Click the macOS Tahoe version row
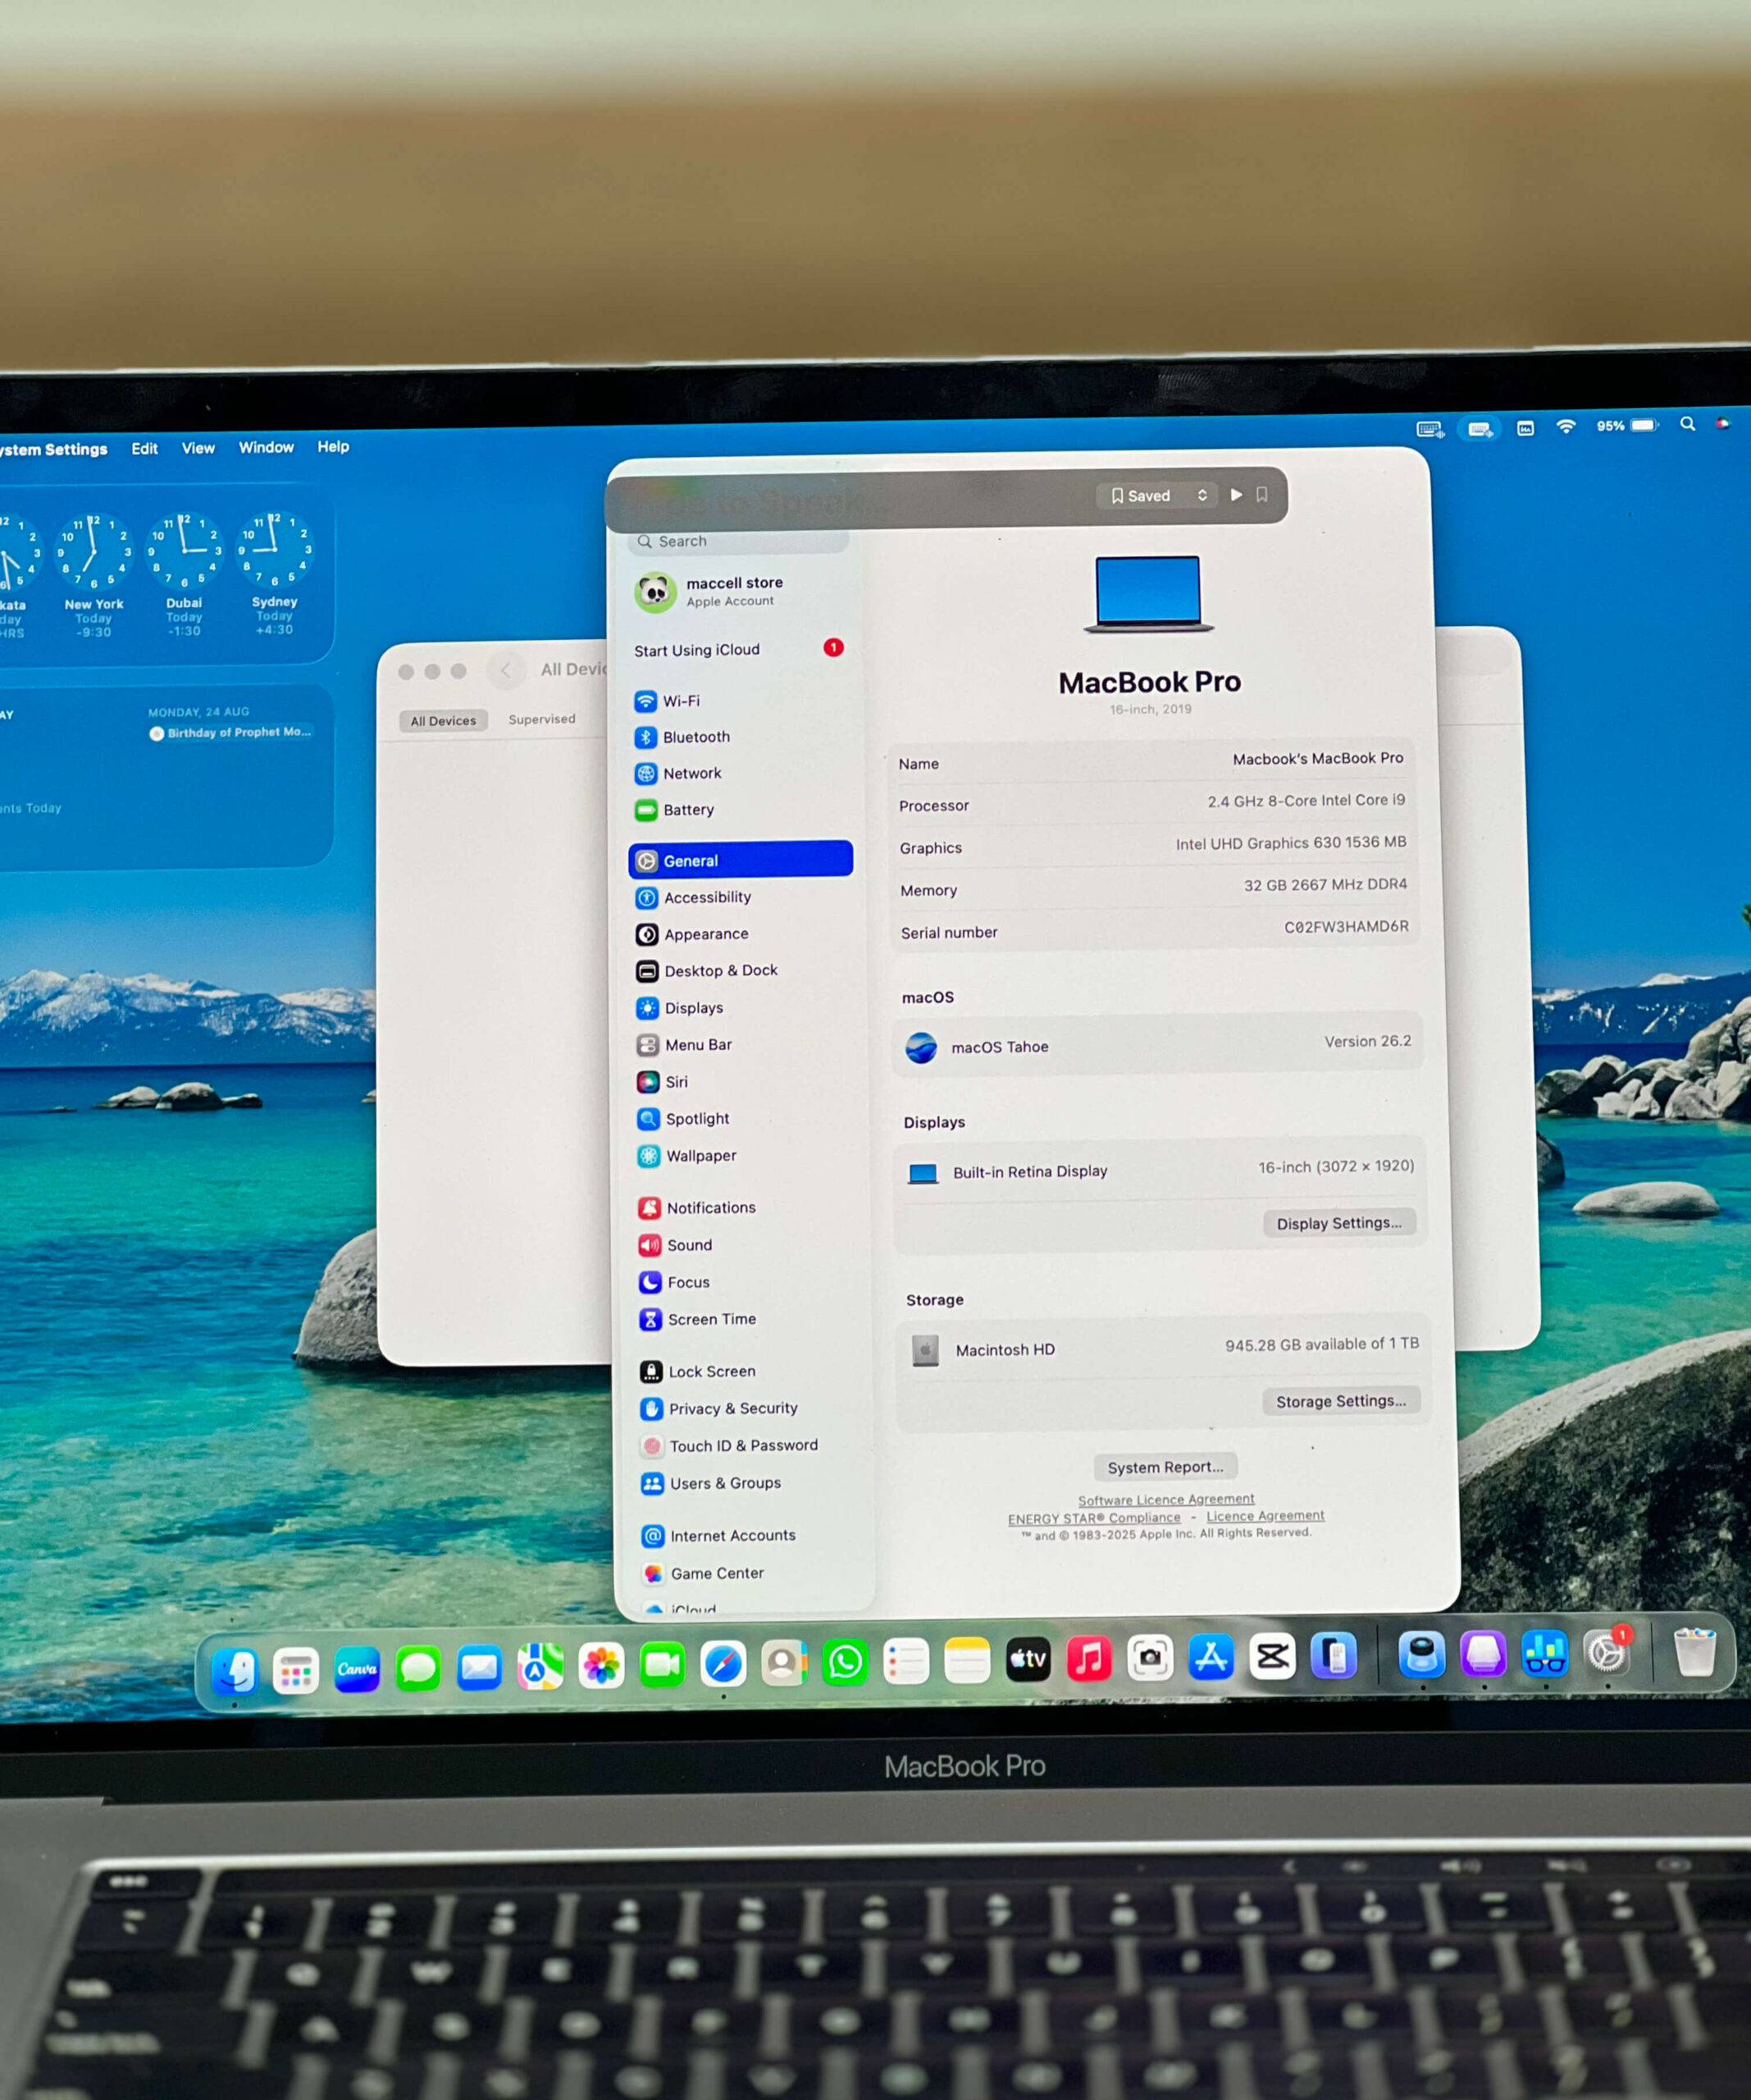This screenshot has height=2100, width=1751. click(1157, 1045)
